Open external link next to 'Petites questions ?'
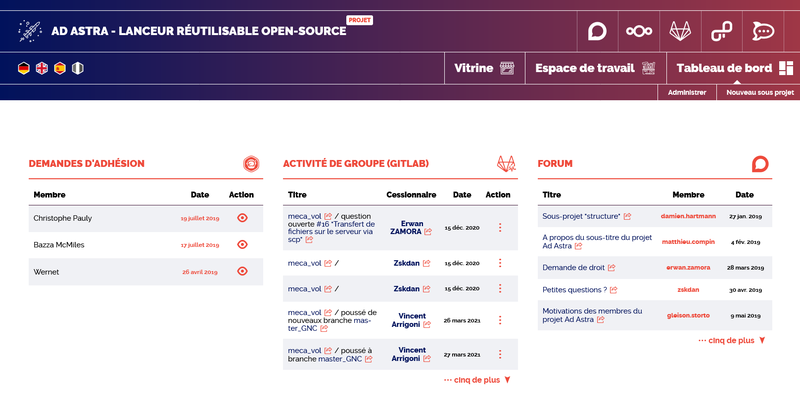Image resolution: width=800 pixels, height=397 pixels. [x=614, y=290]
